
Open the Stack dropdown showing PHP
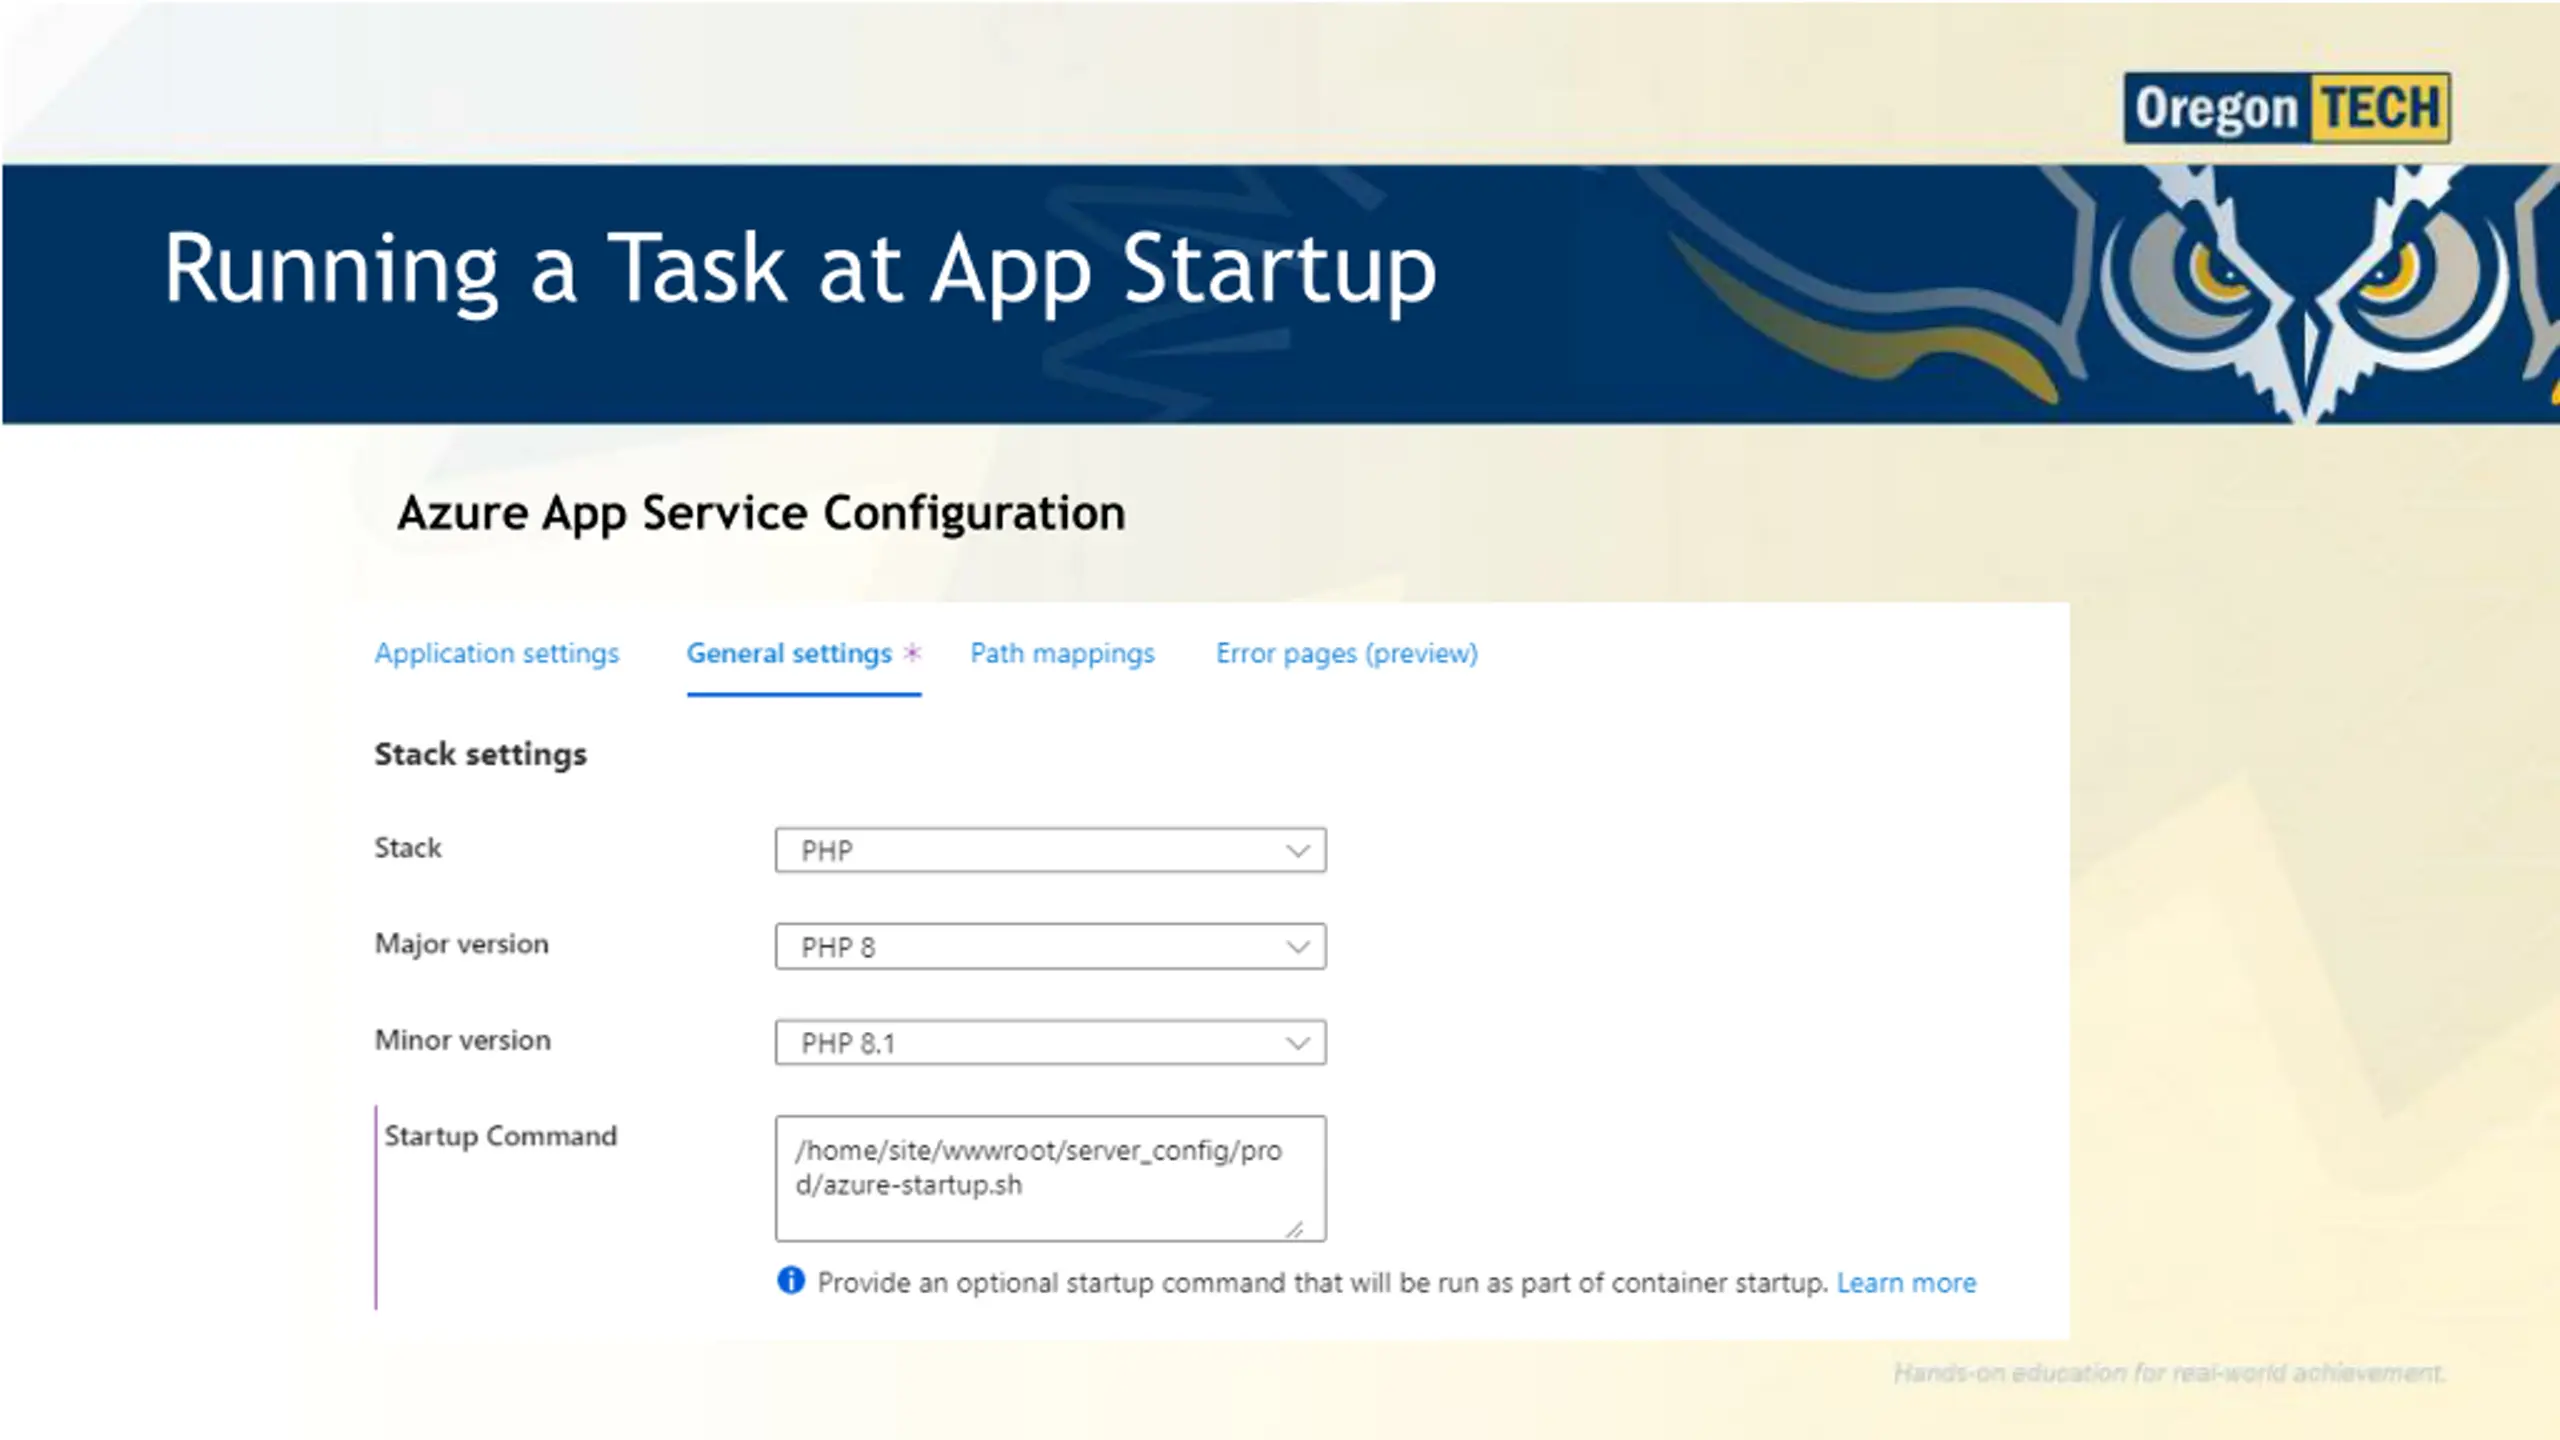pos(1050,850)
